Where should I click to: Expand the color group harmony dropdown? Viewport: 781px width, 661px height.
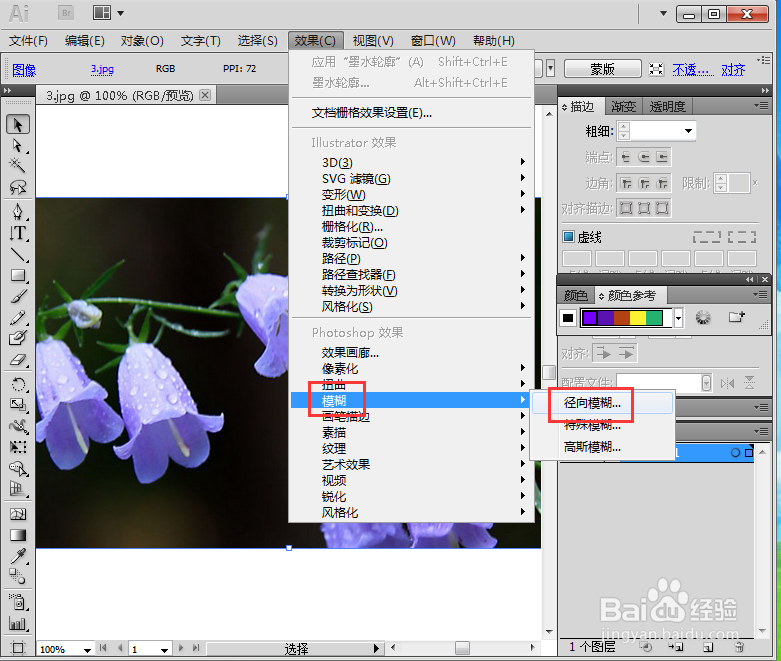(x=678, y=318)
